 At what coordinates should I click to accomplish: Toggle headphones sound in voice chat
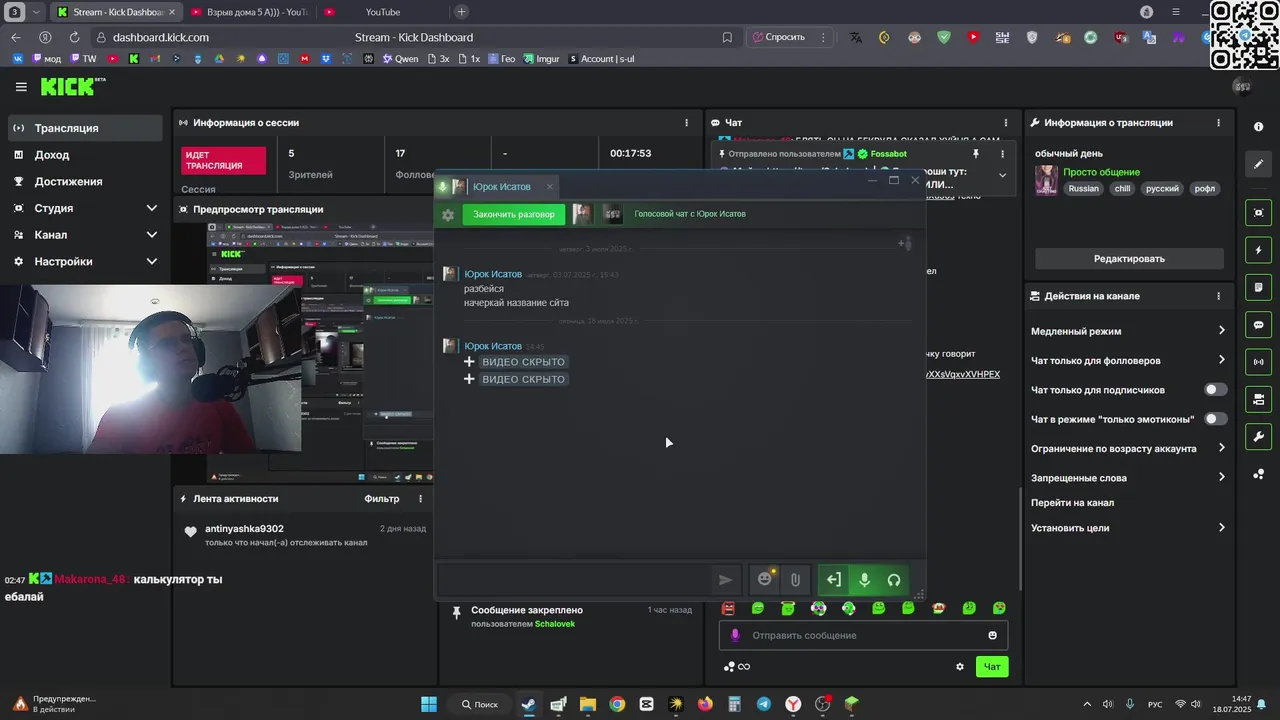pos(894,580)
